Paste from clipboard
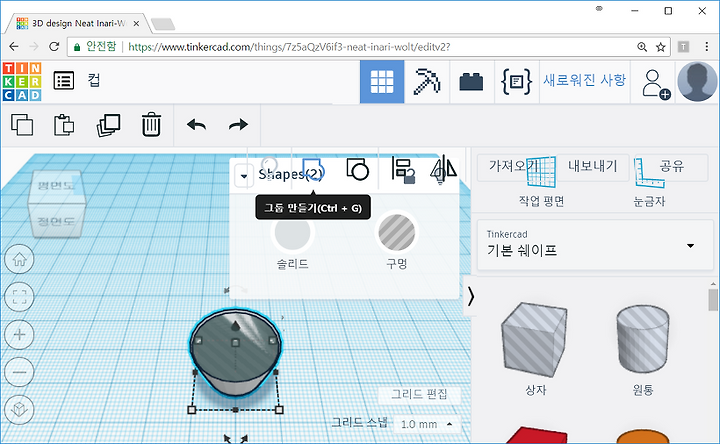Screen dimensions: 720x444 pyautogui.click(x=64, y=124)
